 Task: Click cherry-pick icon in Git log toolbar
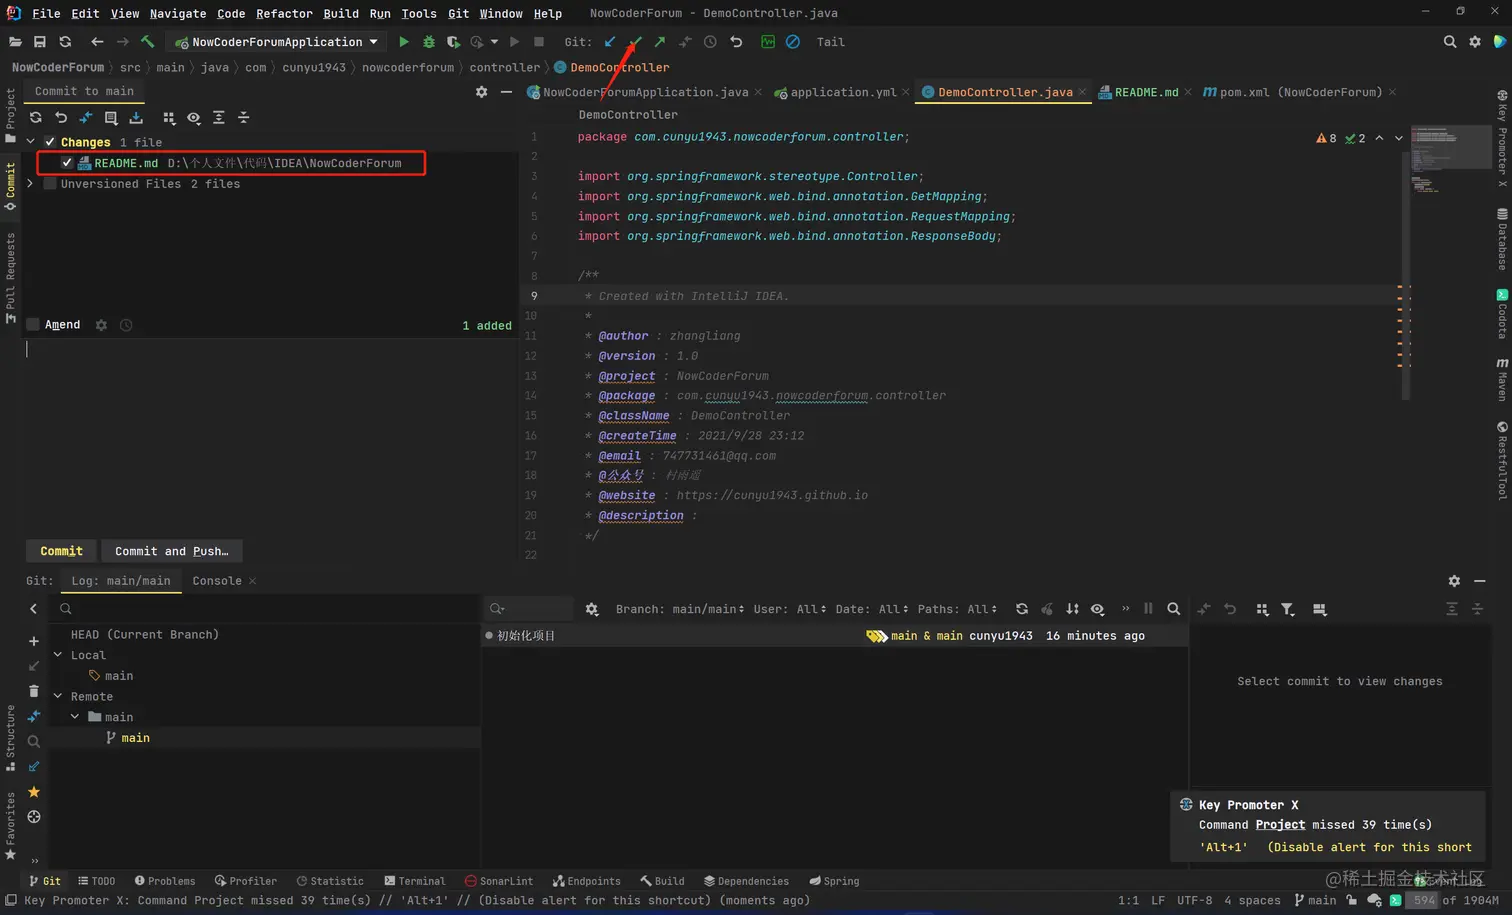(1047, 609)
